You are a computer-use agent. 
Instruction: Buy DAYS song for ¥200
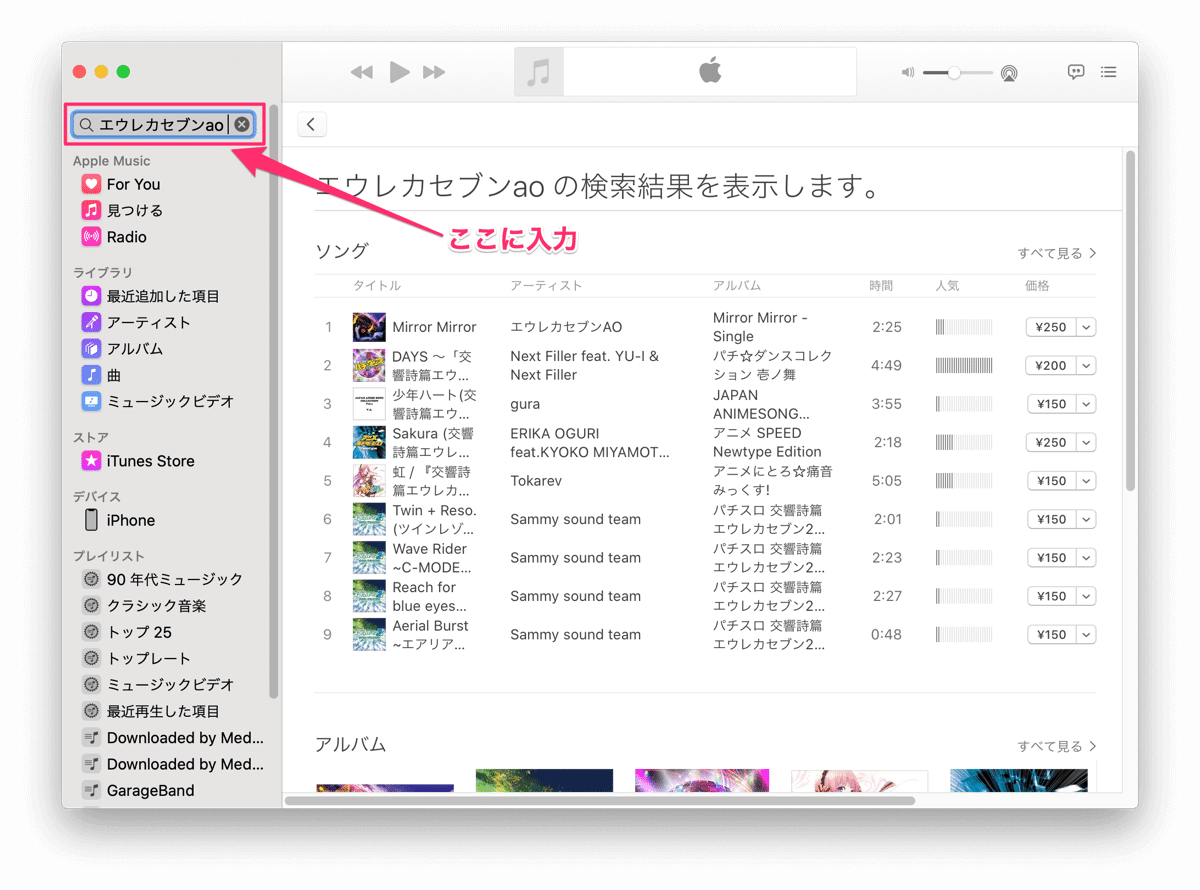click(x=1051, y=366)
